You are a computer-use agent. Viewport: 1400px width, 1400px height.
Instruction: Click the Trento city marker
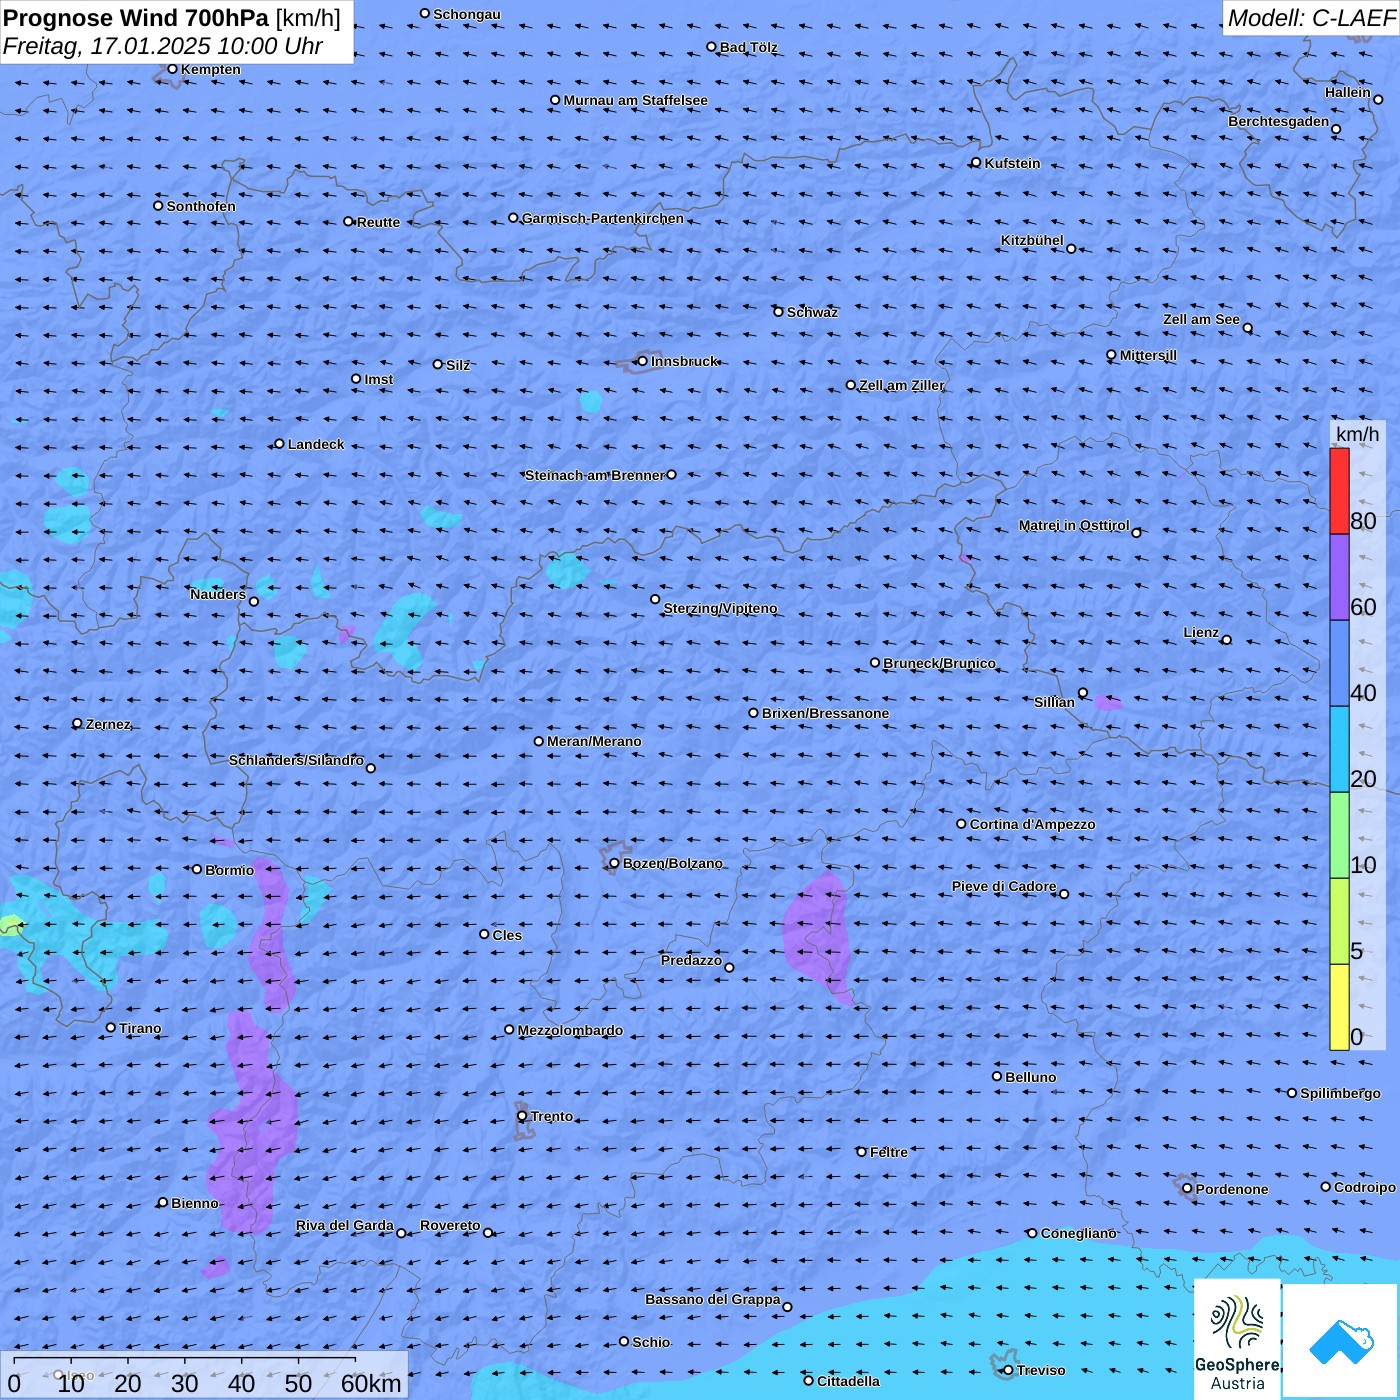(522, 1116)
